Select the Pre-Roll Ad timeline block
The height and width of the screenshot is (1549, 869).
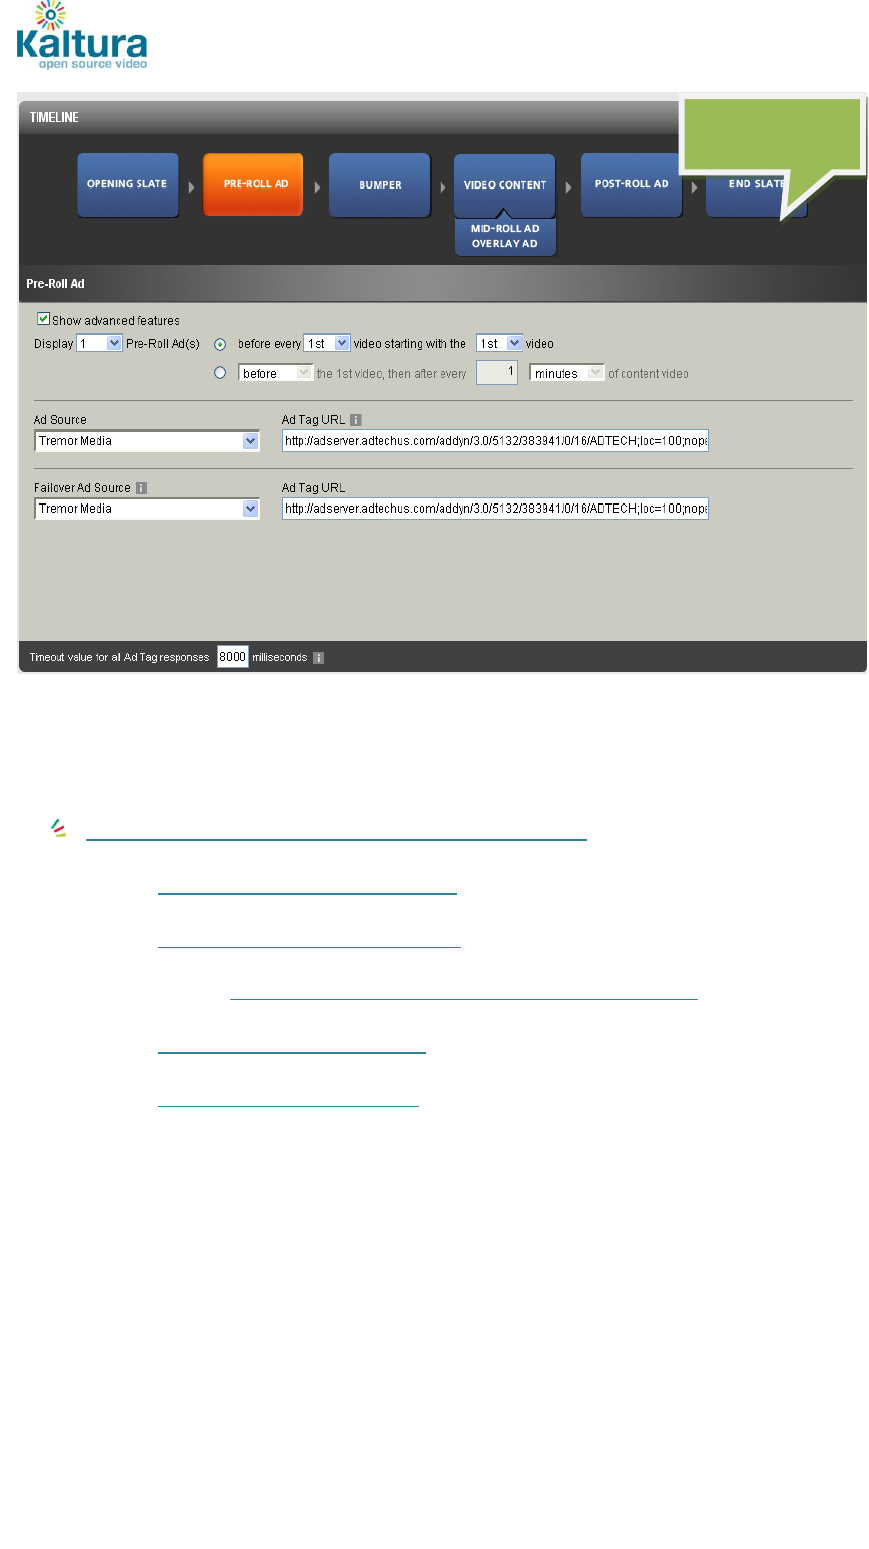[253, 185]
